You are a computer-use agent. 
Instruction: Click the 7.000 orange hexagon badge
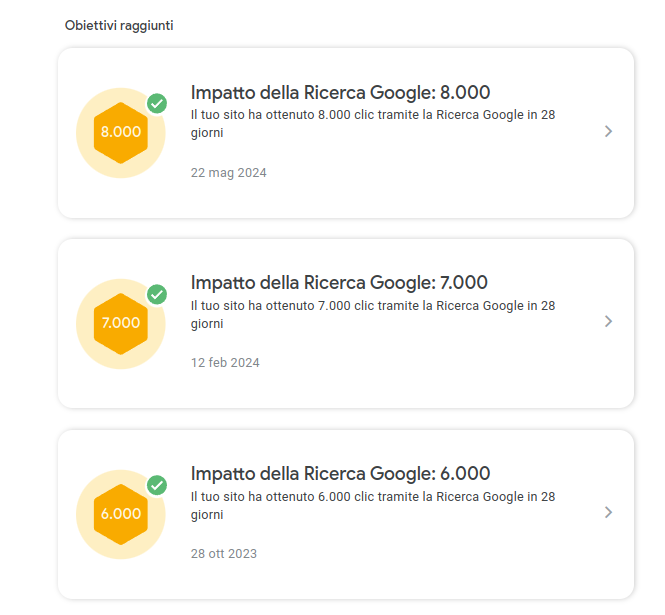(x=121, y=324)
